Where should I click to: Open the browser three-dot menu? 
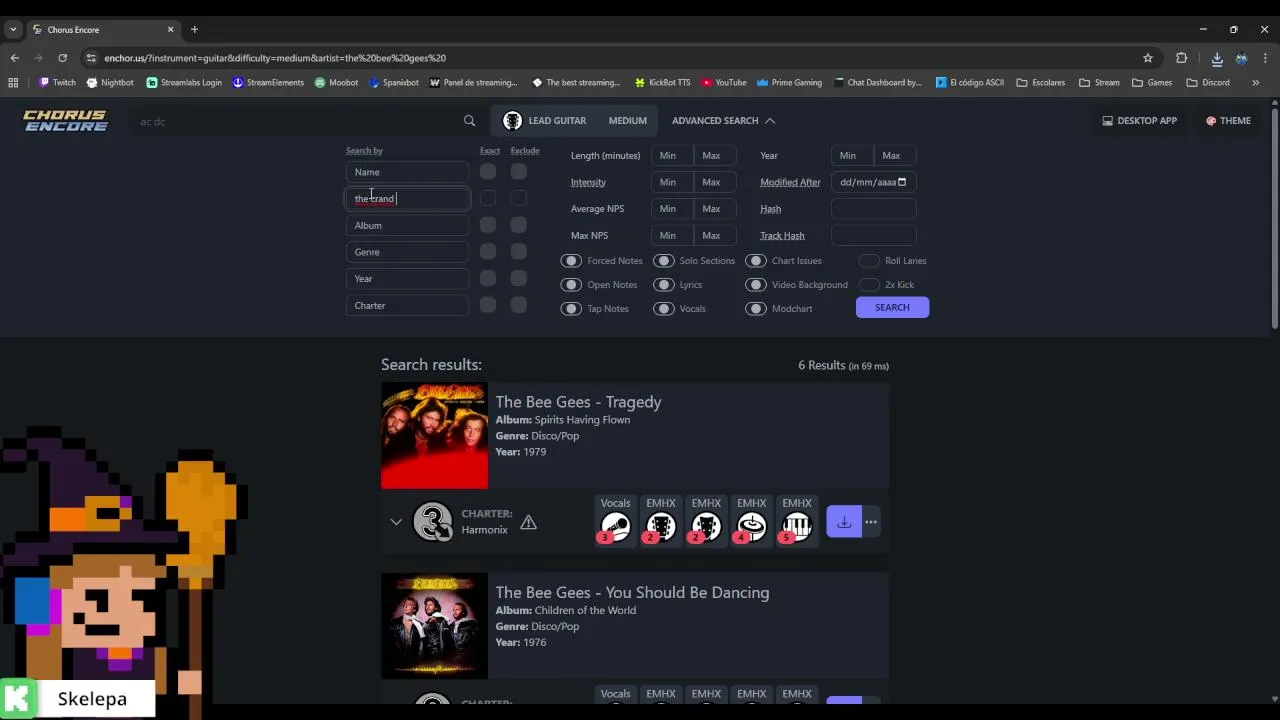pos(1265,58)
